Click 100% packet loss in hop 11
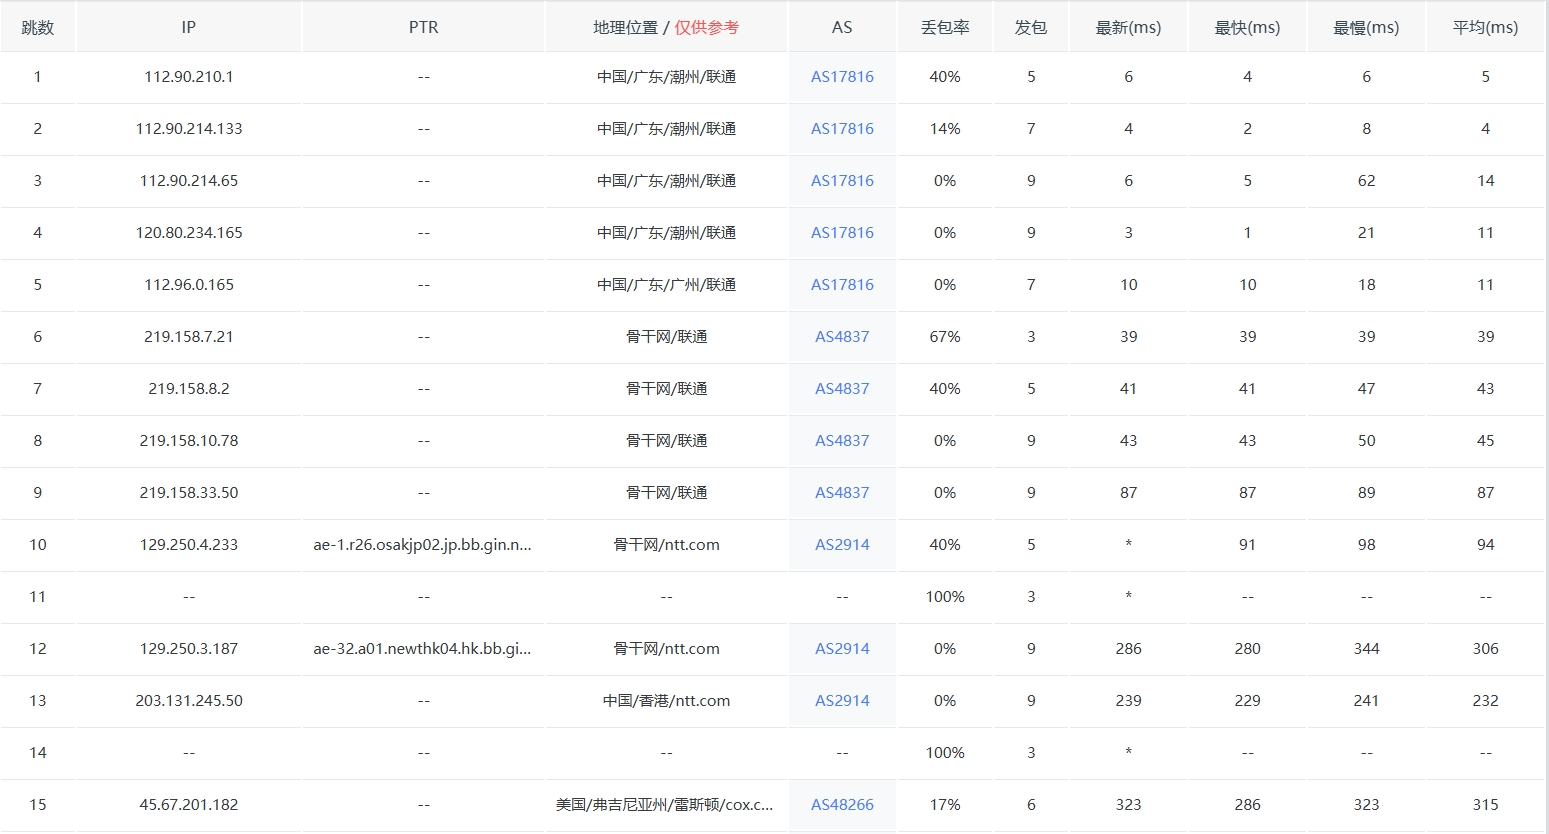Viewport: 1549px width, 834px height. [x=945, y=597]
